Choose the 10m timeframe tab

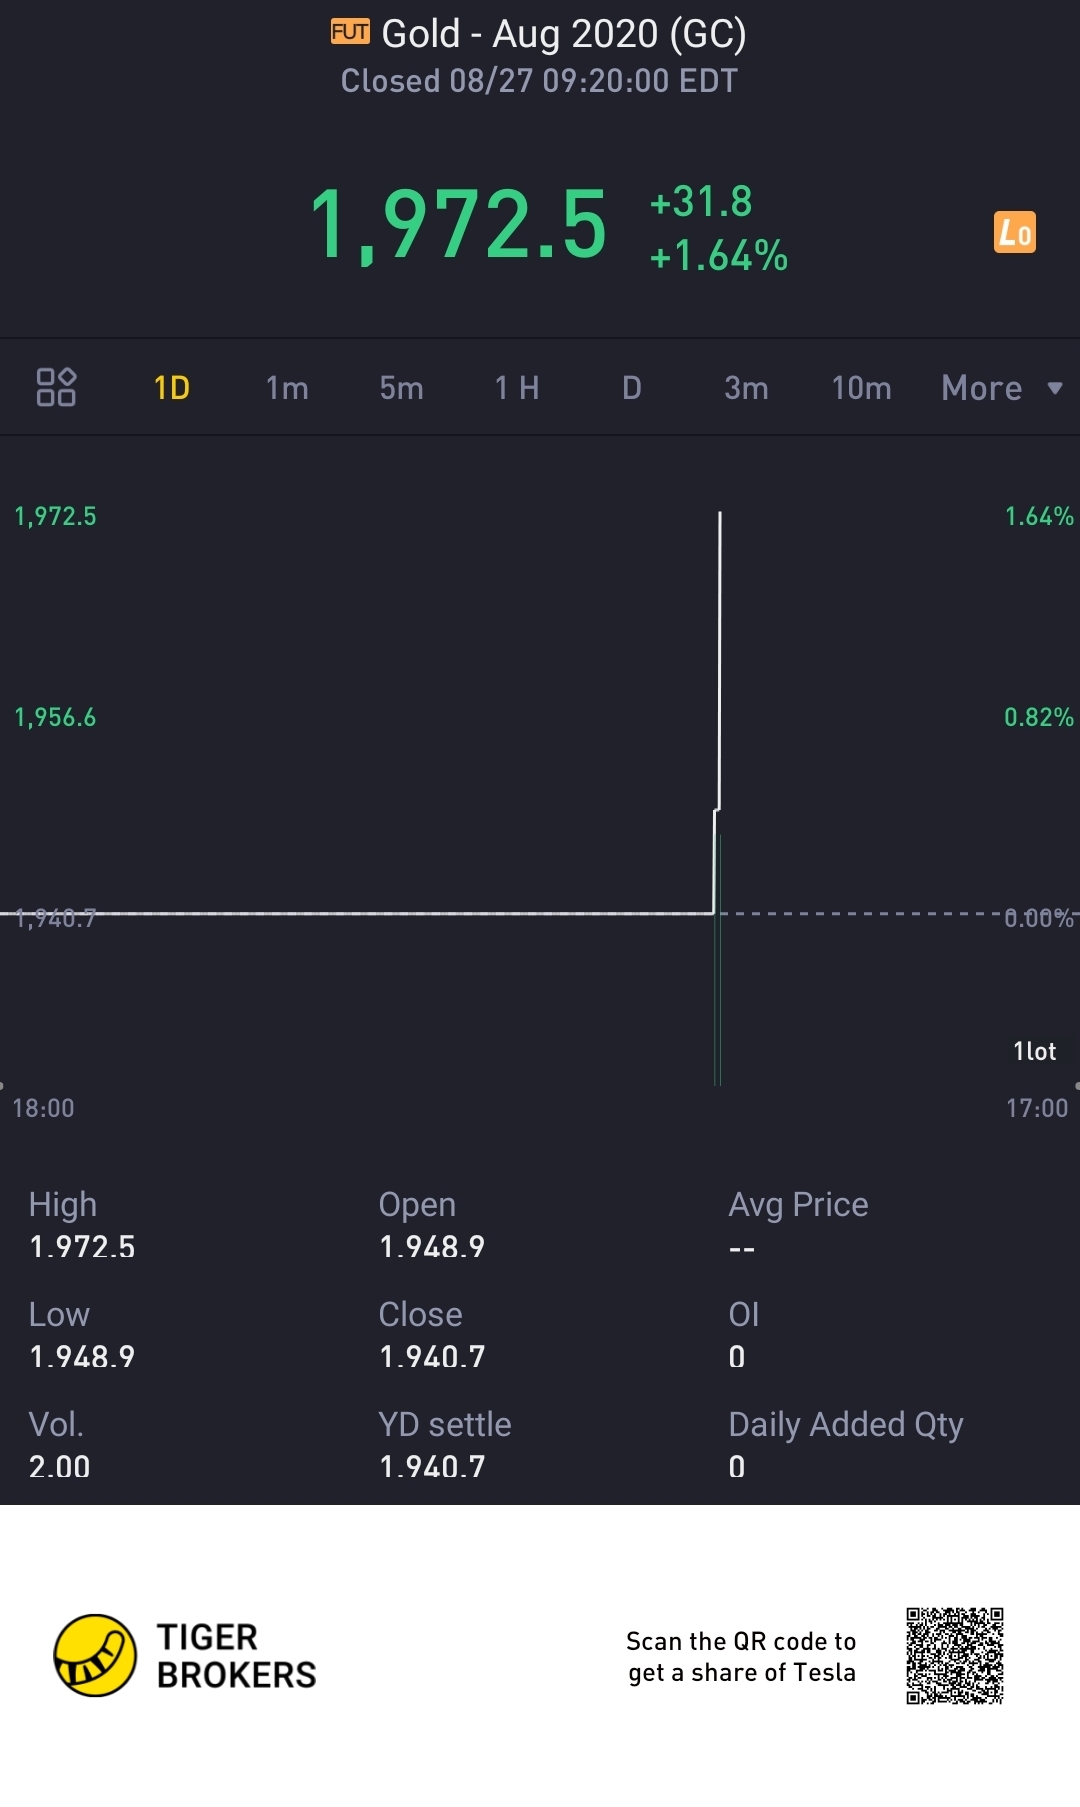[861, 388]
